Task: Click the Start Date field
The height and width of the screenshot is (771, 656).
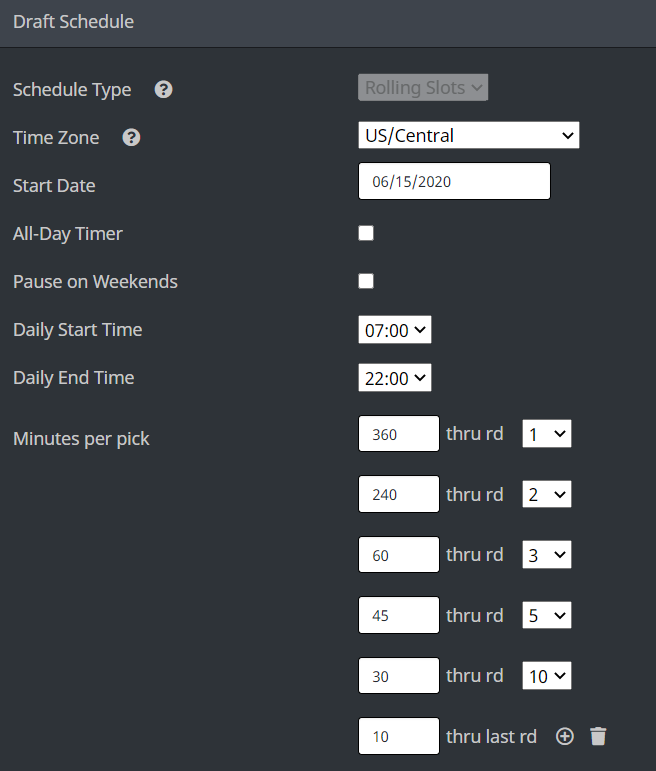Action: coord(454,181)
